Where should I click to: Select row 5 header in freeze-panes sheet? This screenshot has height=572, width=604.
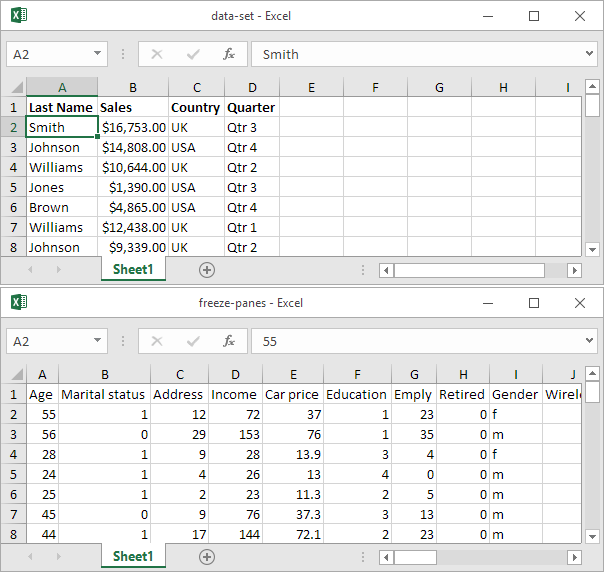coord(14,474)
